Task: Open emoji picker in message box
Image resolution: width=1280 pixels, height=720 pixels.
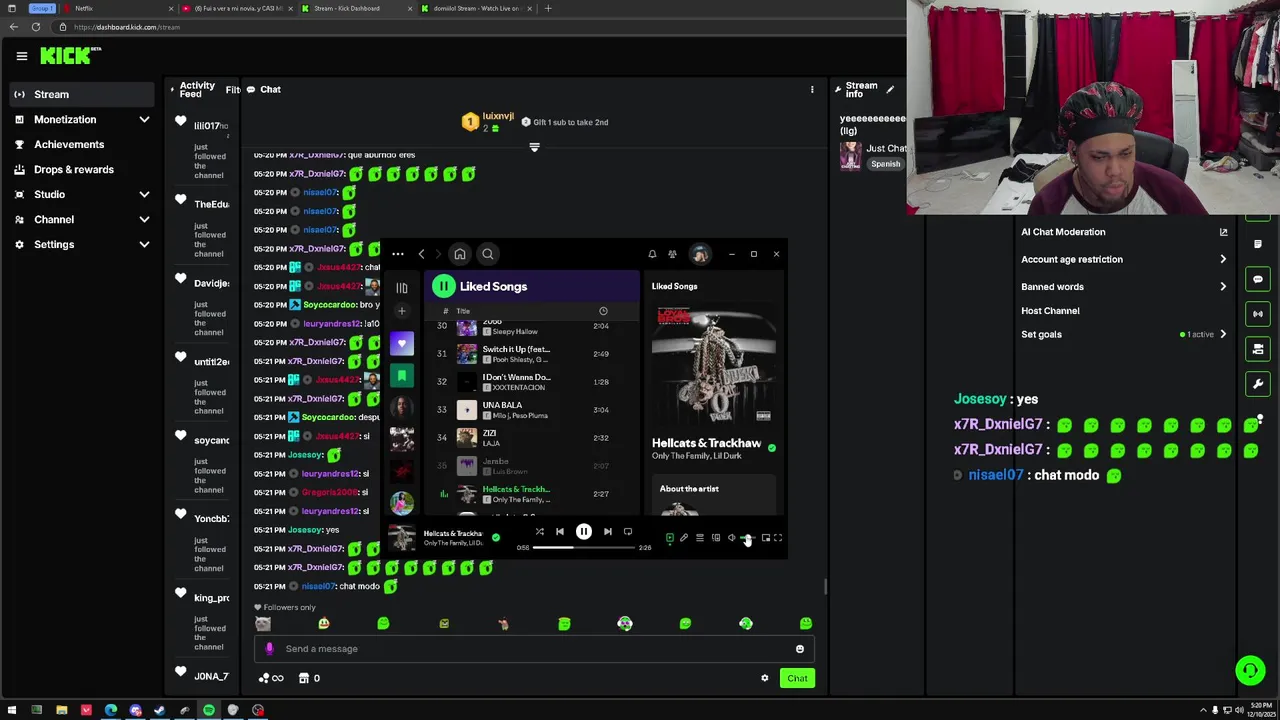Action: click(800, 649)
